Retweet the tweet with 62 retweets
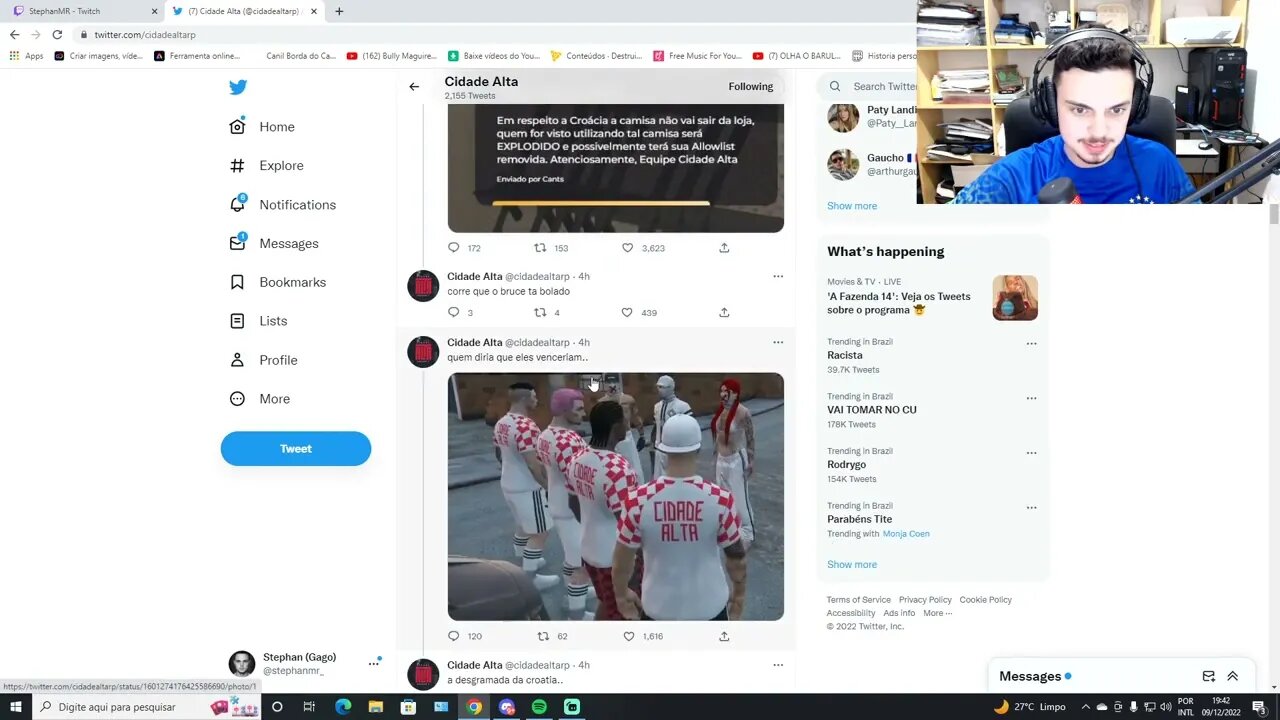 coord(544,636)
